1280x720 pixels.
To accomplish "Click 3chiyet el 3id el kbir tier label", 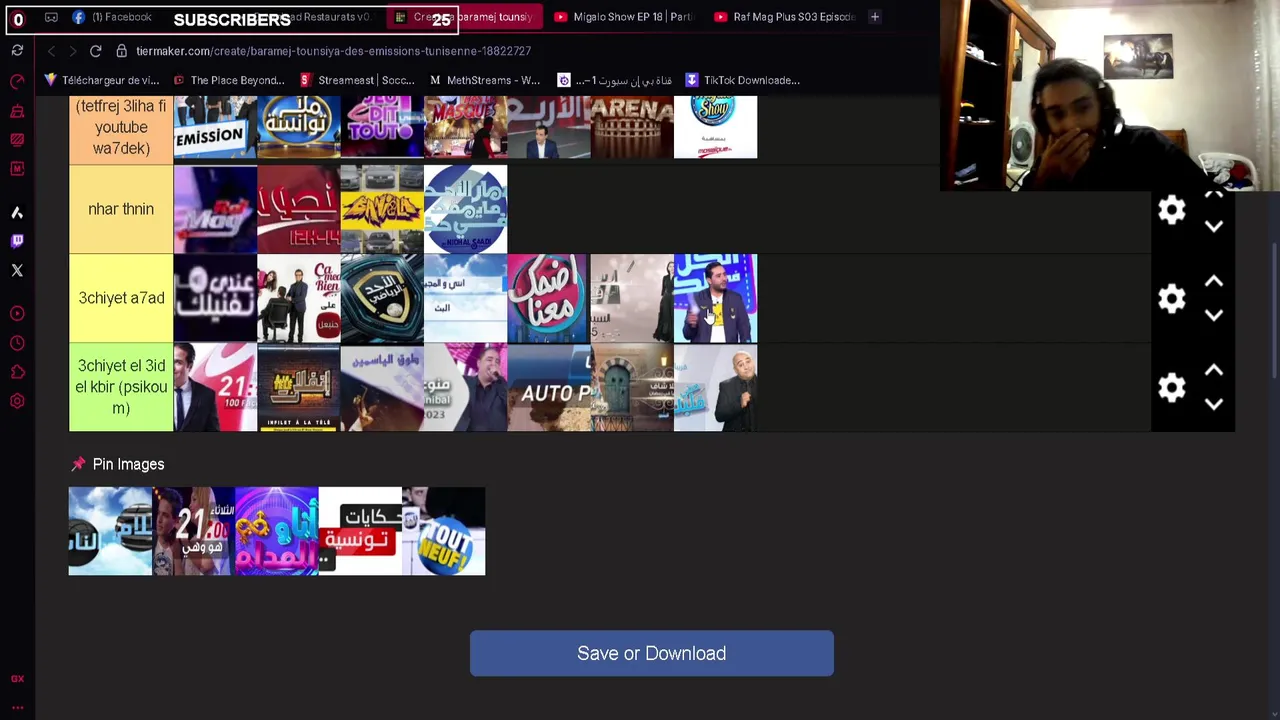I will [x=121, y=387].
